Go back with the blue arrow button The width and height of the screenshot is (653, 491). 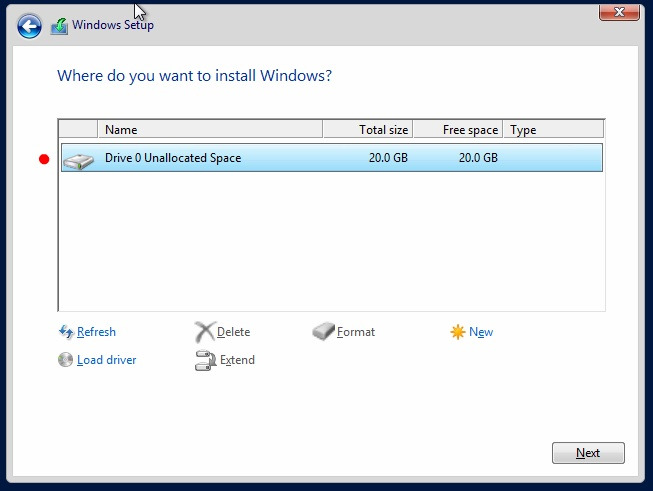tap(29, 26)
